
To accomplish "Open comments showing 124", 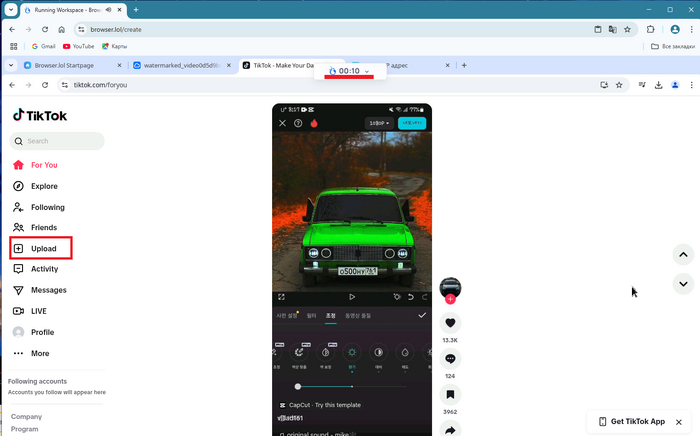I will tap(450, 359).
